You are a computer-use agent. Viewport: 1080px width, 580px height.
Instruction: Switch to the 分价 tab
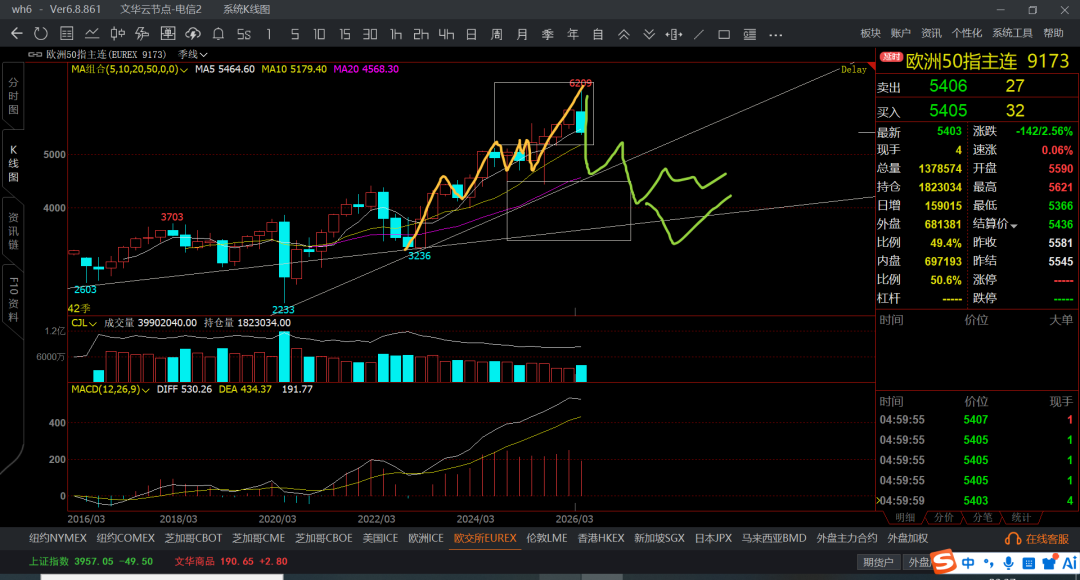tap(944, 517)
